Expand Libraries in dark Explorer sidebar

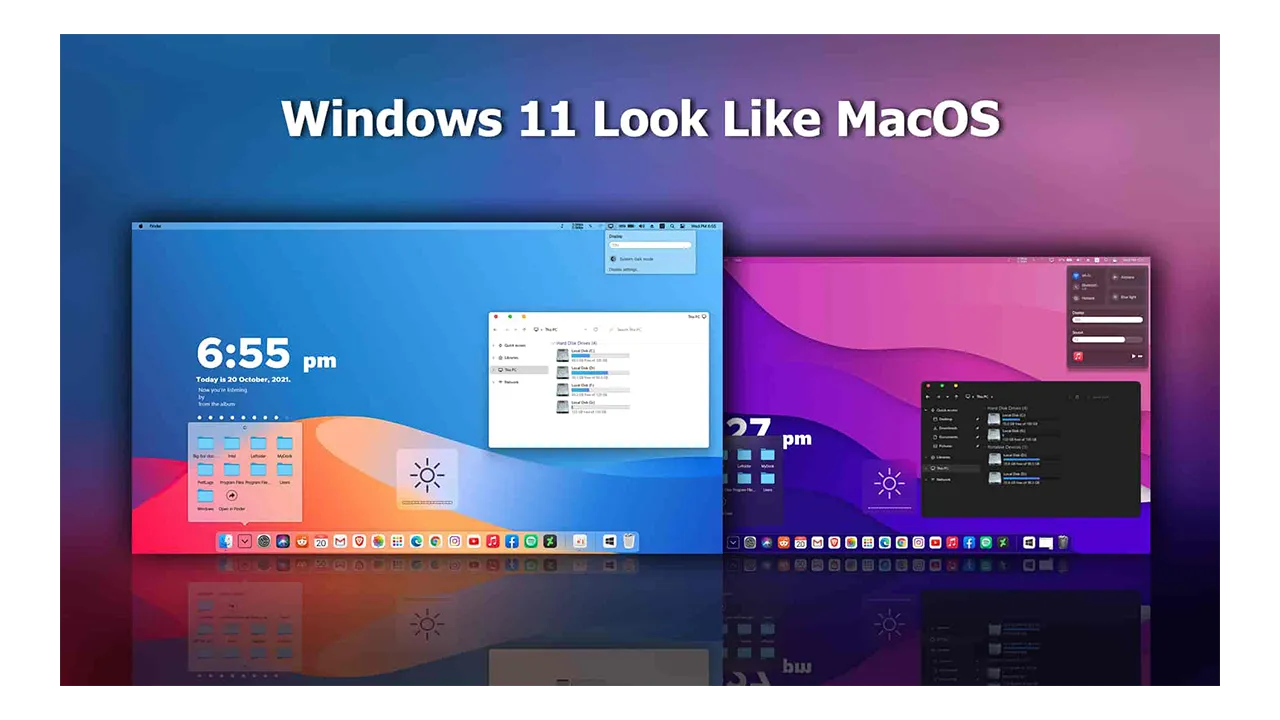[x=926, y=457]
